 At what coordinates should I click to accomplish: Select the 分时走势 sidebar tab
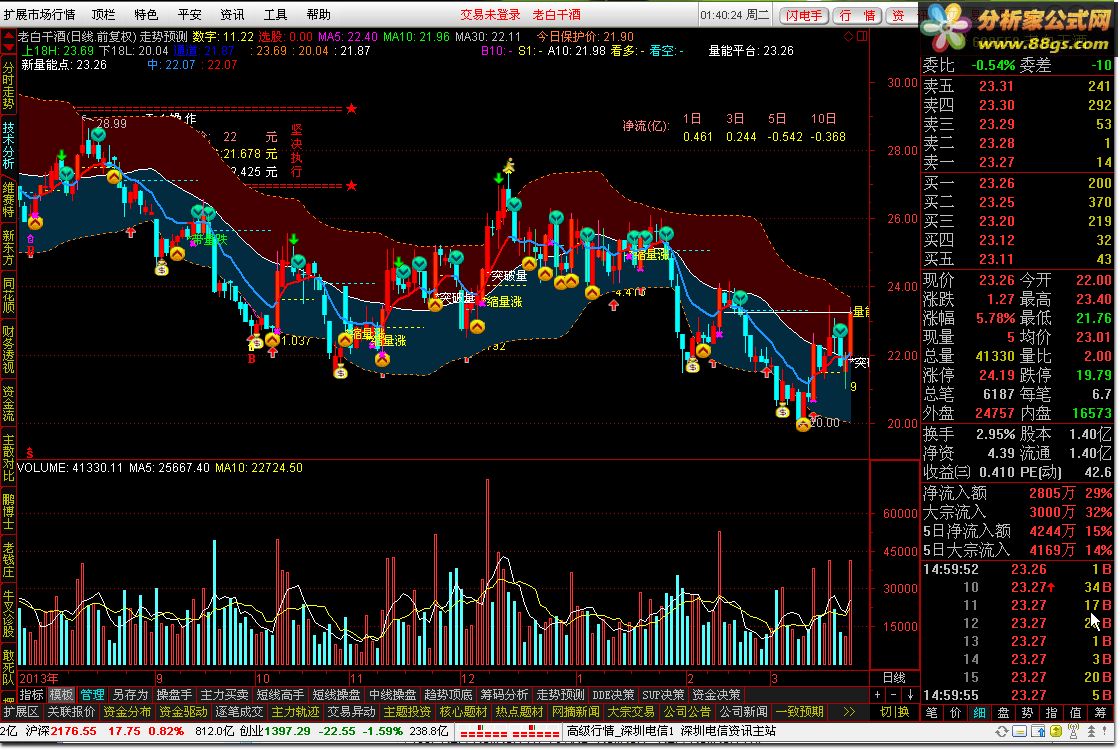point(8,86)
